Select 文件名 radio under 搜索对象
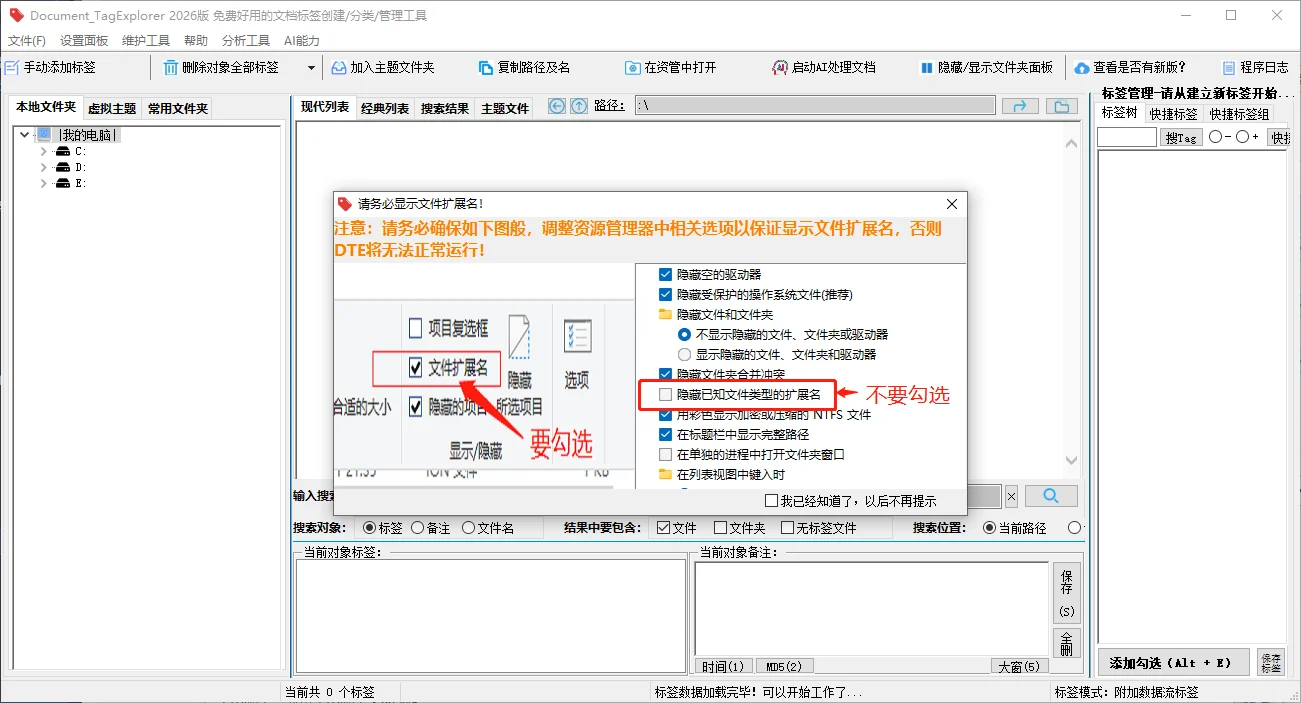Screen dimensions: 1301x703 pyautogui.click(x=468, y=527)
